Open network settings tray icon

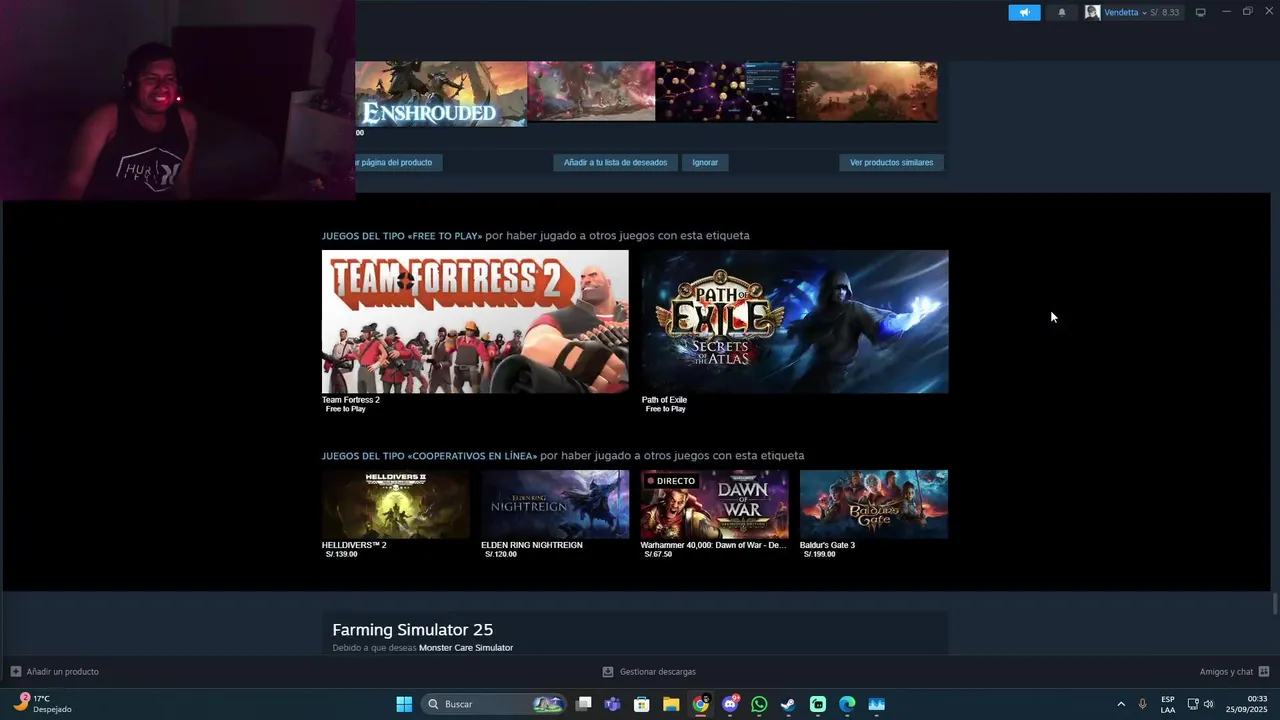point(1193,704)
